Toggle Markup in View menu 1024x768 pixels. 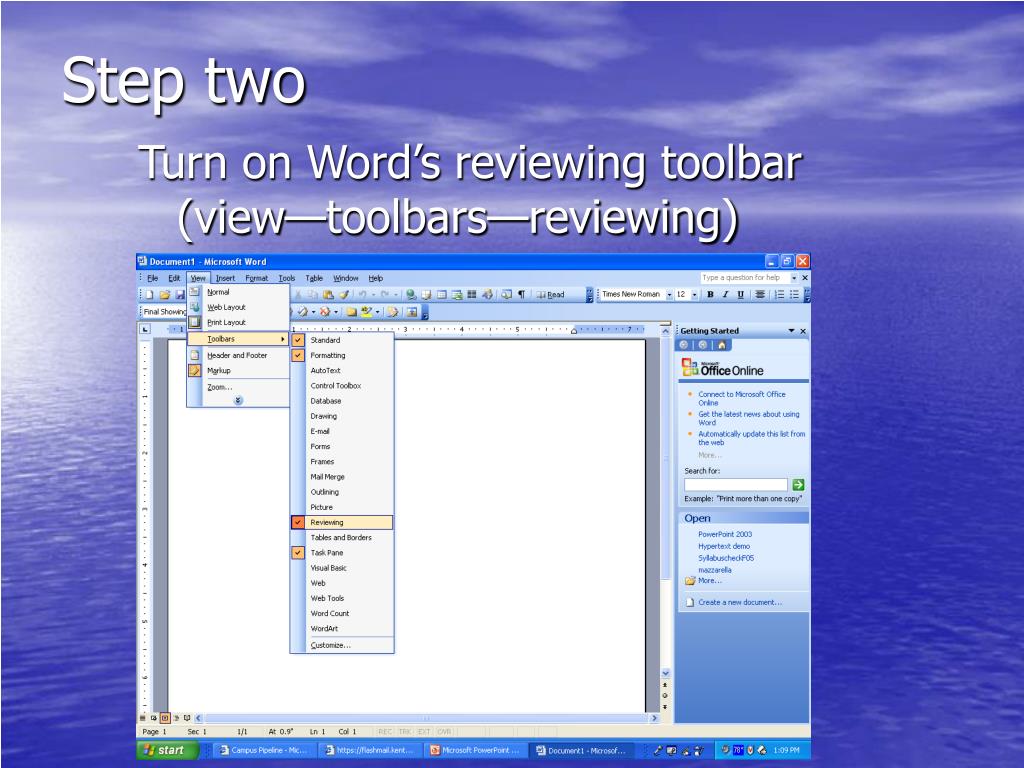coord(238,370)
